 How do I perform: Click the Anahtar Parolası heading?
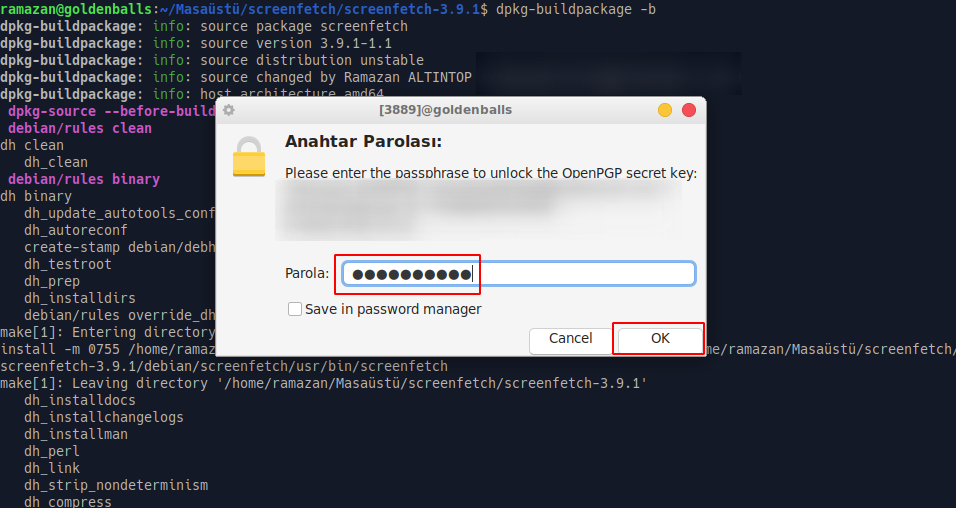363,142
